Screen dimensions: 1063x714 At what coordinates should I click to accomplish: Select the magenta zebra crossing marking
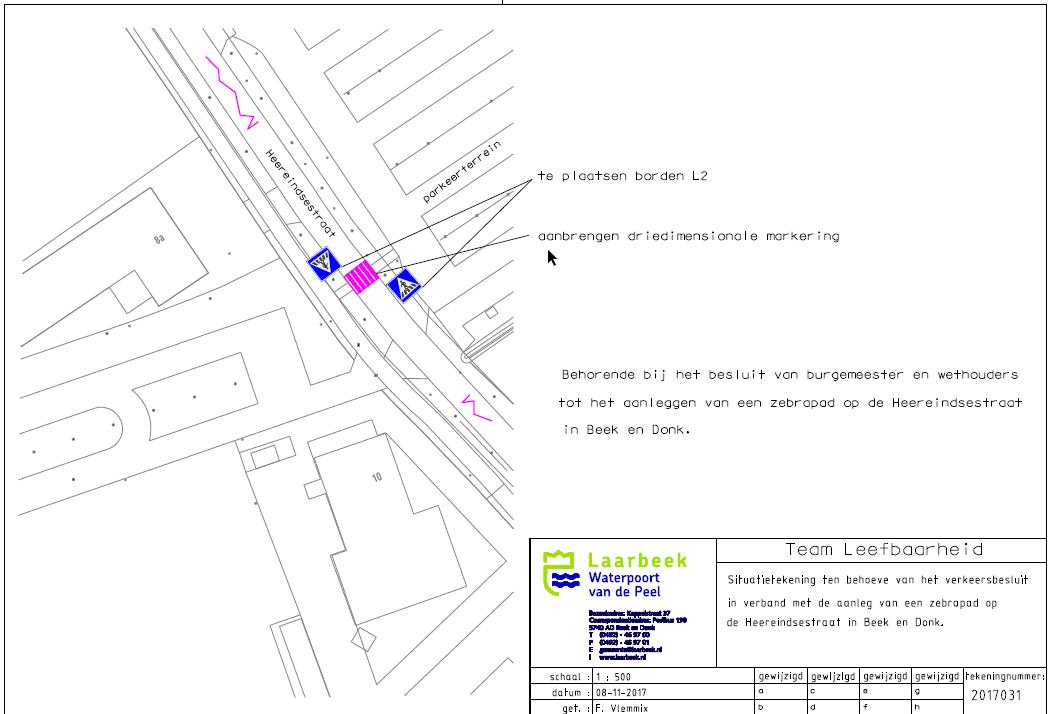[361, 276]
